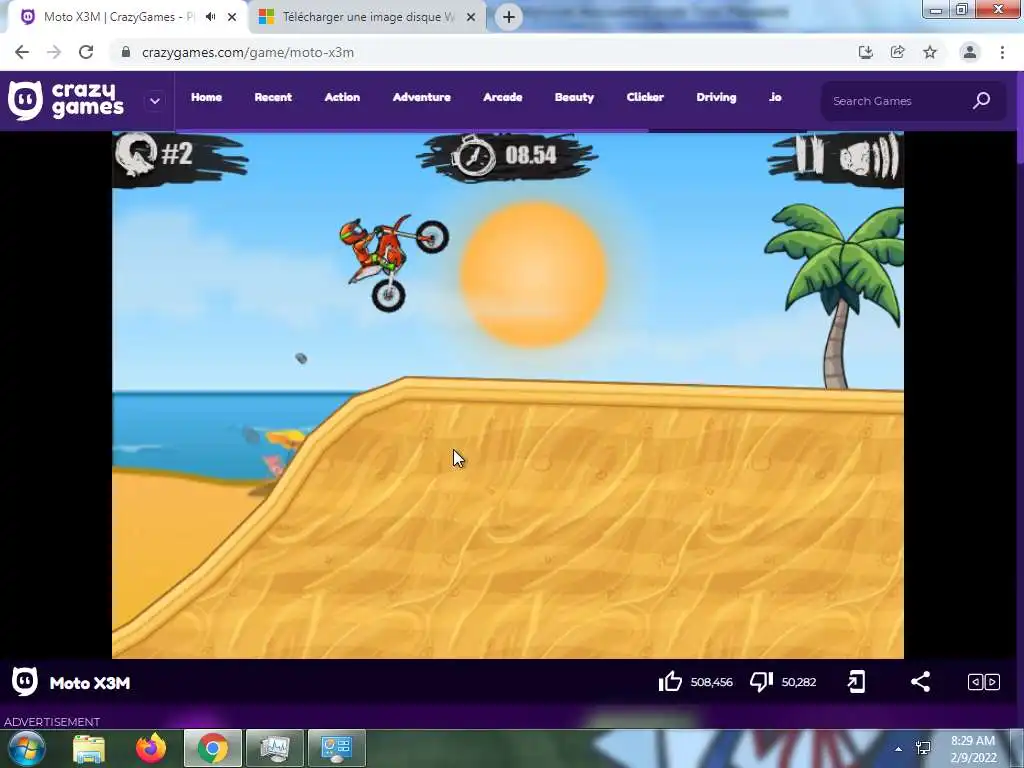Dislike the game with thumbs down
The height and width of the screenshot is (768, 1024).
pyautogui.click(x=761, y=682)
